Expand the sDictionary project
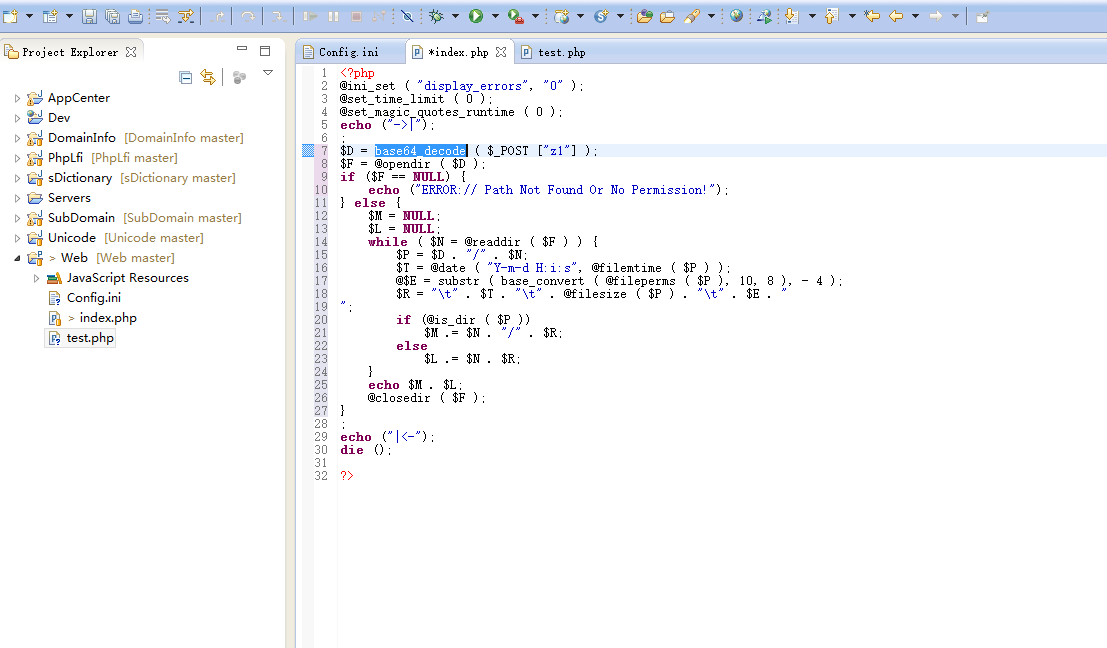 [18, 178]
